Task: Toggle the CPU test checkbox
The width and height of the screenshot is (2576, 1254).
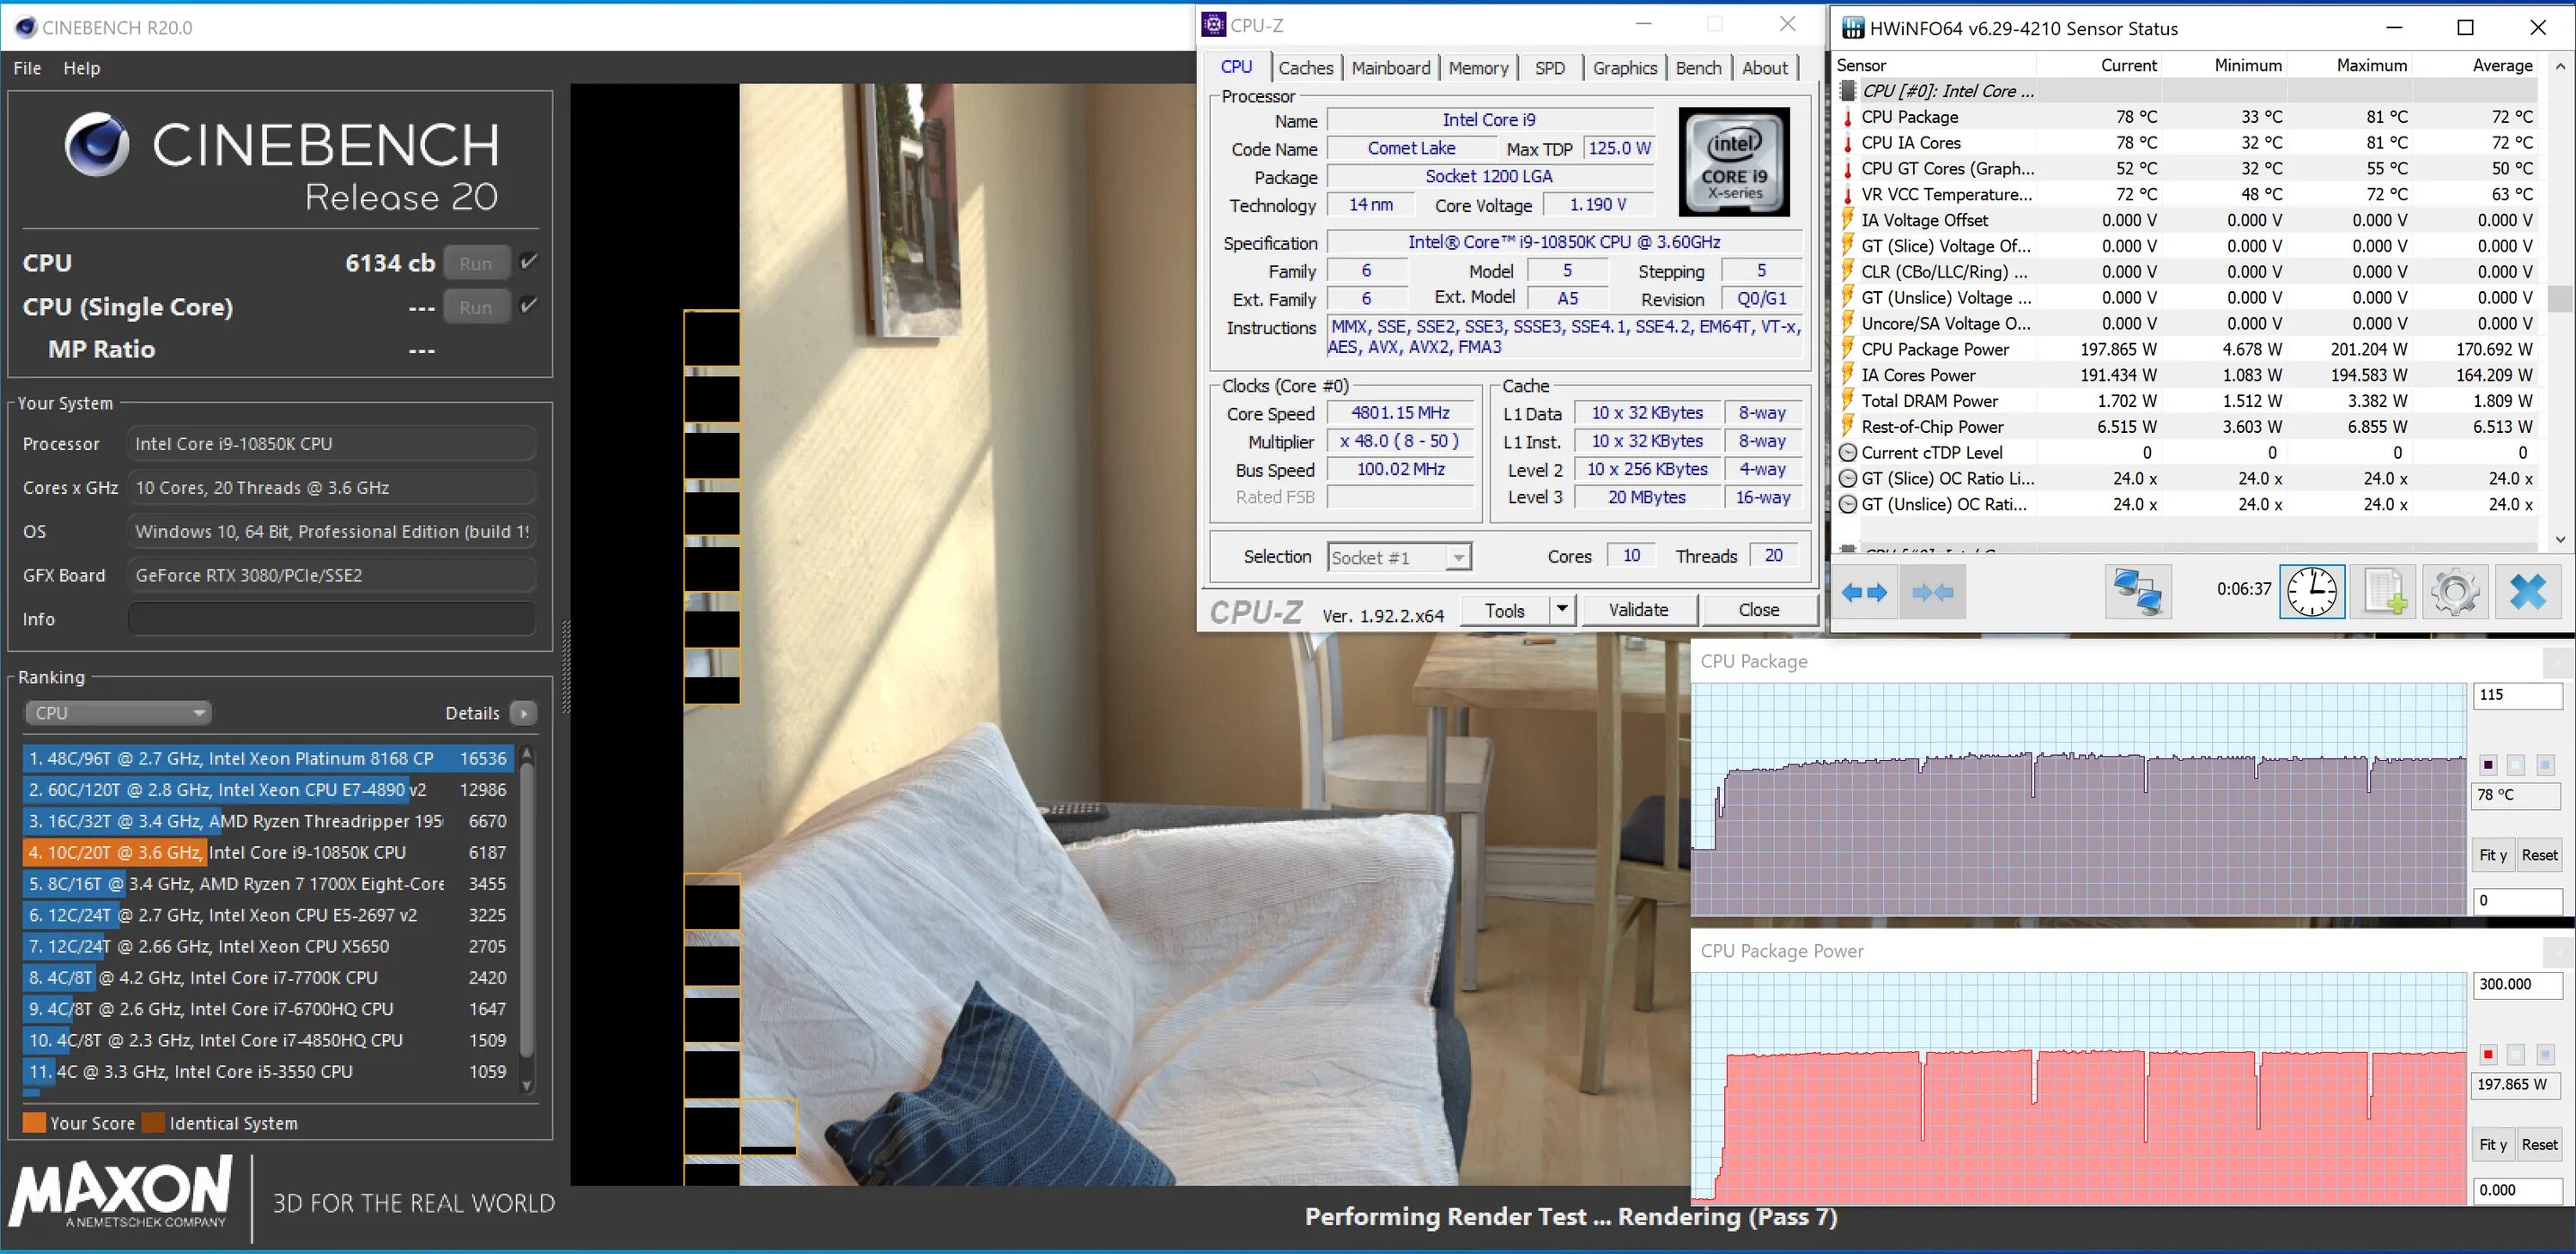Action: tap(529, 262)
